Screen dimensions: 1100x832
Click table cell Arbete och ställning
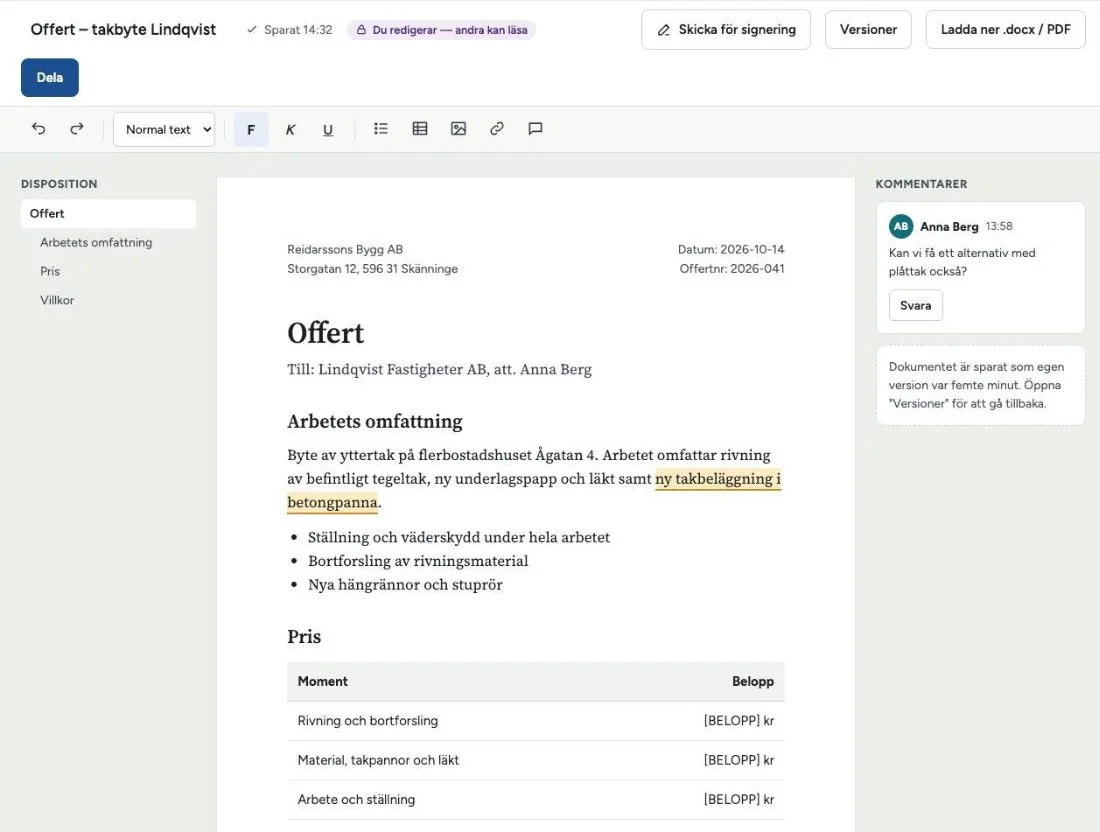point(356,800)
